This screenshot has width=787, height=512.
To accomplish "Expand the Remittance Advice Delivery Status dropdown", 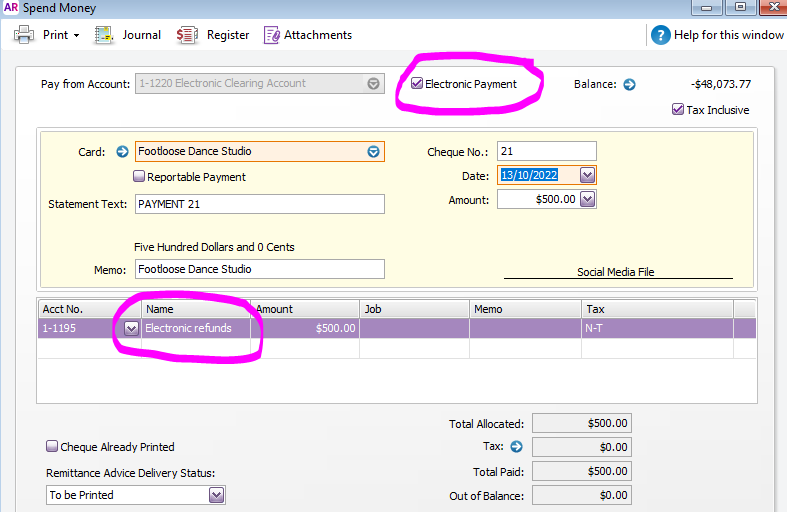I will (x=216, y=495).
